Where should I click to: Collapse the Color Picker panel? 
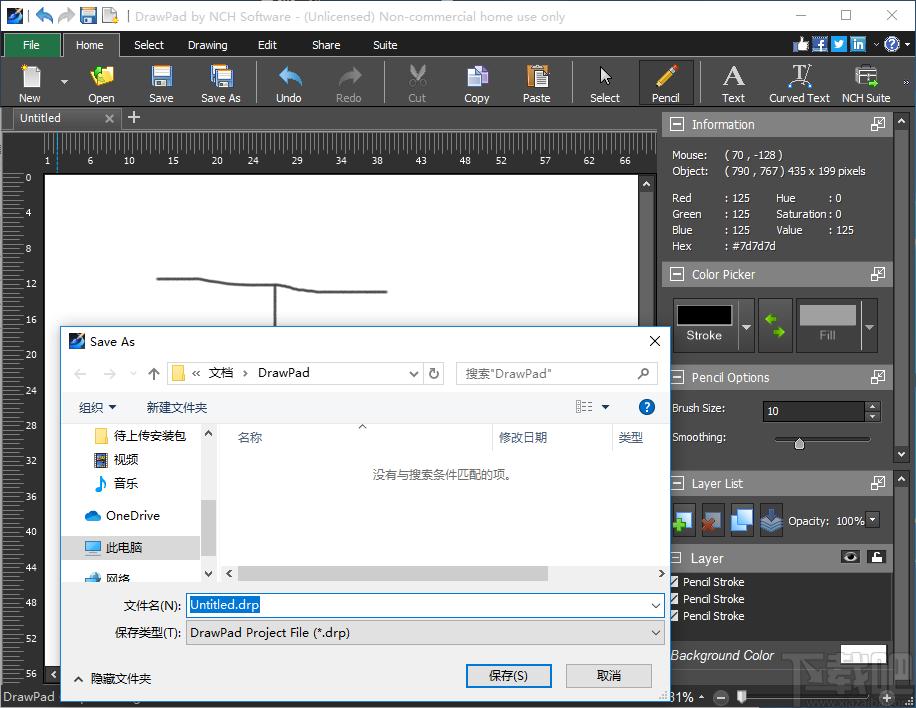(x=677, y=274)
